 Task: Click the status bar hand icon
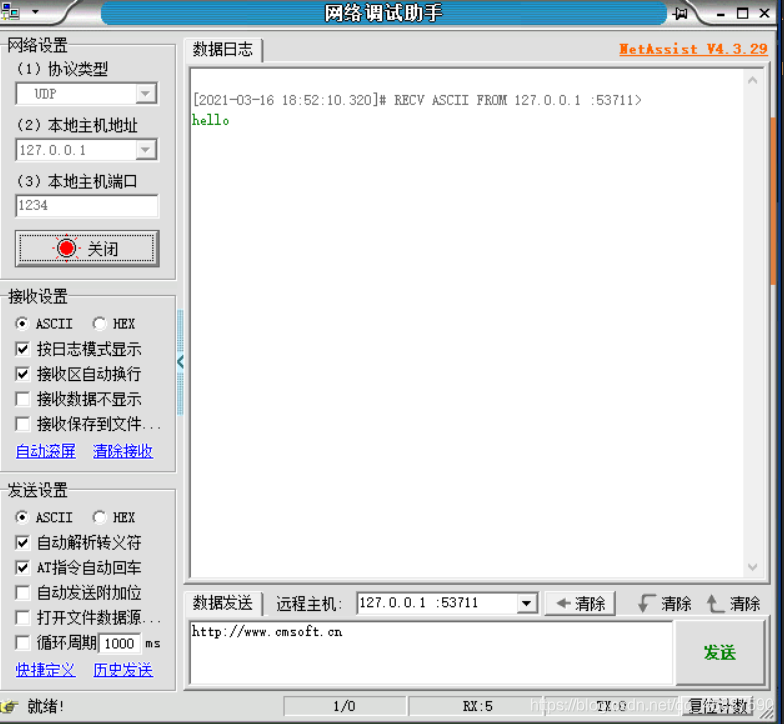tap(10, 706)
